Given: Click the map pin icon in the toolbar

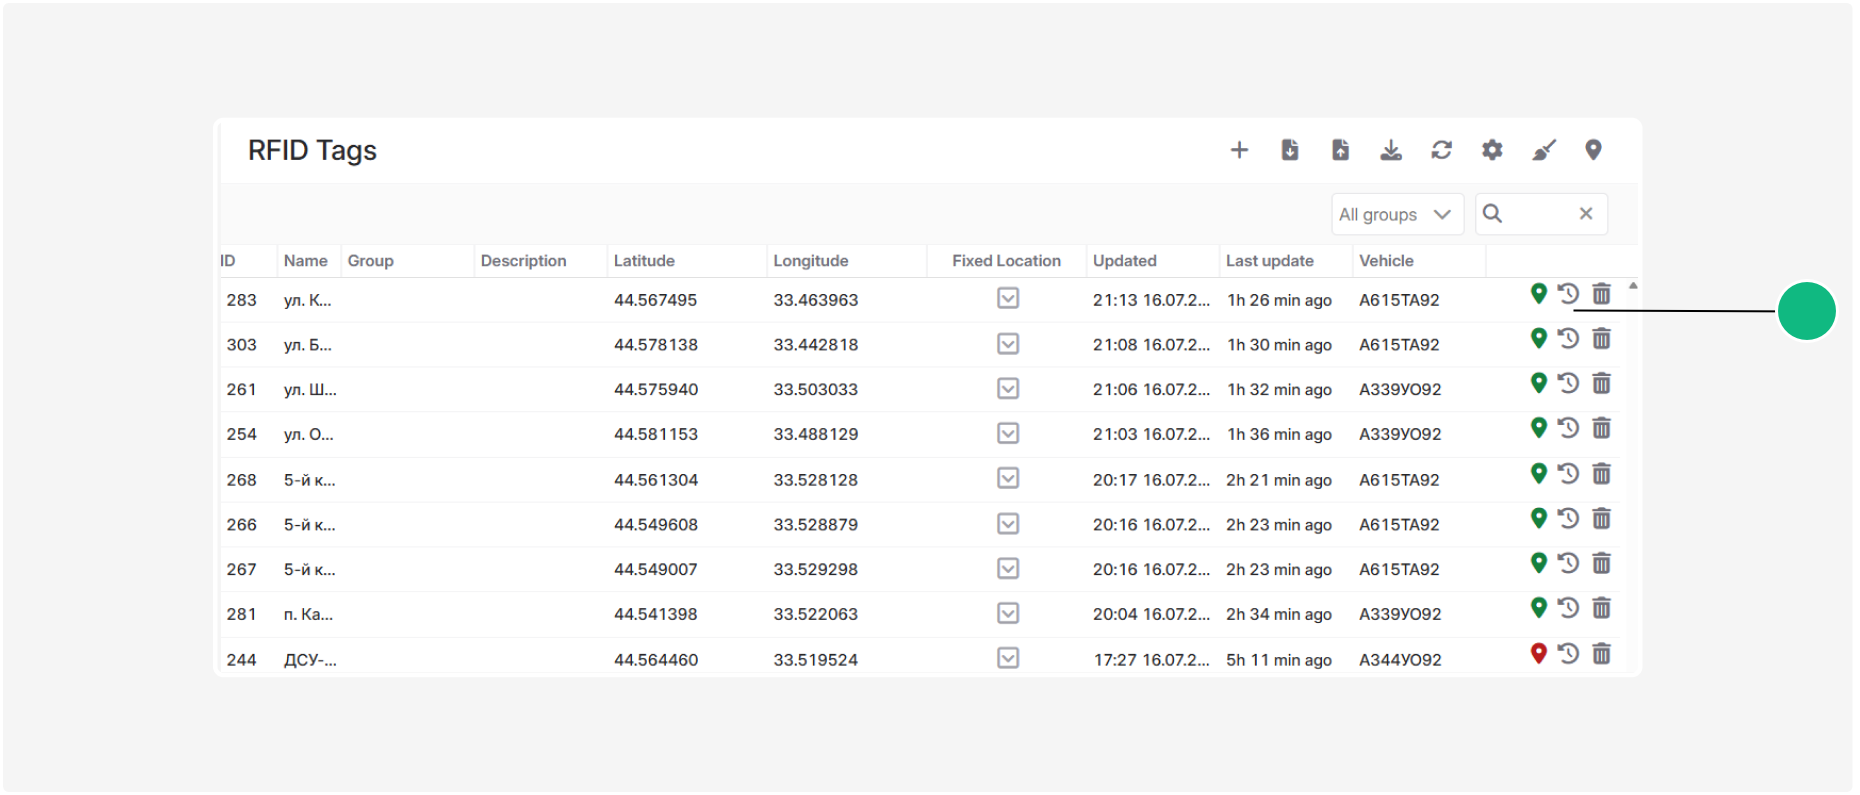Looking at the screenshot, I should click(1594, 150).
